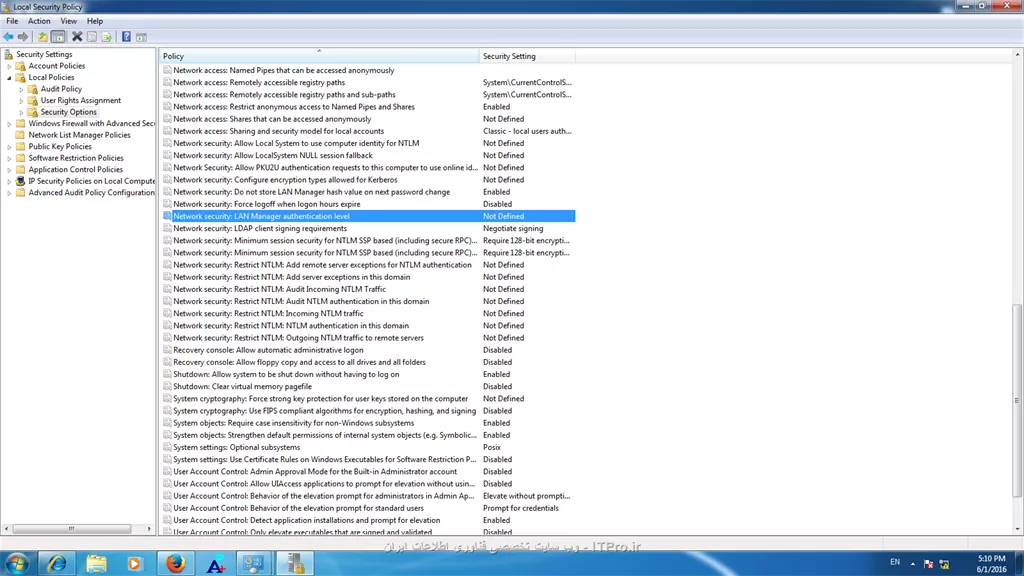Show hidden tray icons arrow
The width and height of the screenshot is (1024, 576).
click(913, 564)
